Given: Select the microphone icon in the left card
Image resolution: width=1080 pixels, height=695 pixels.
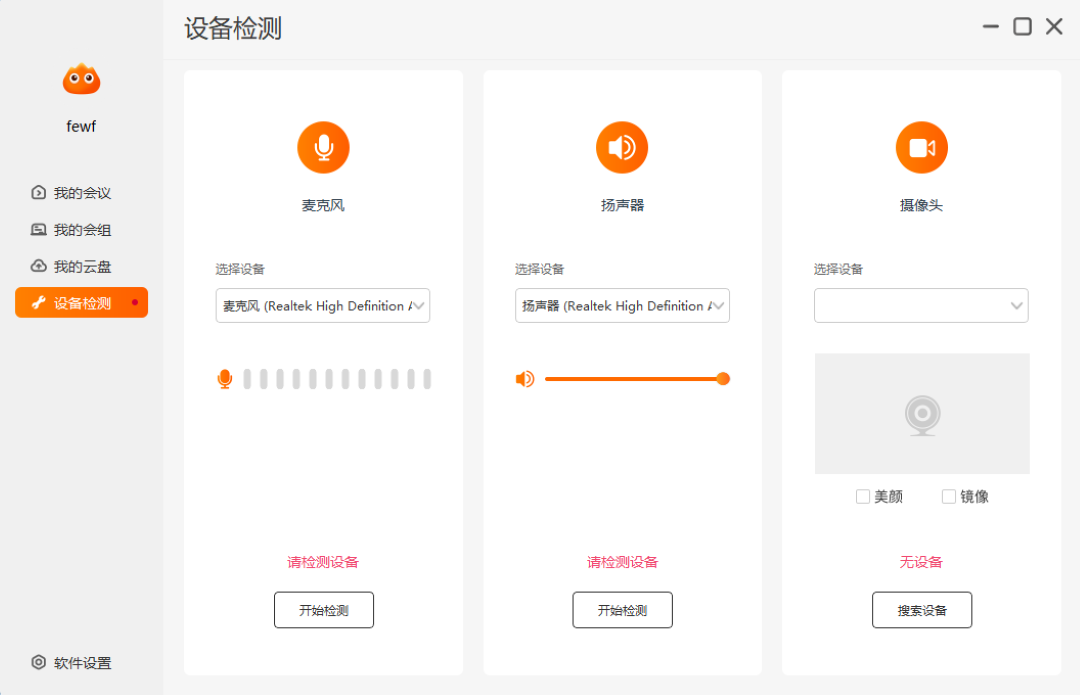Looking at the screenshot, I should tap(323, 146).
